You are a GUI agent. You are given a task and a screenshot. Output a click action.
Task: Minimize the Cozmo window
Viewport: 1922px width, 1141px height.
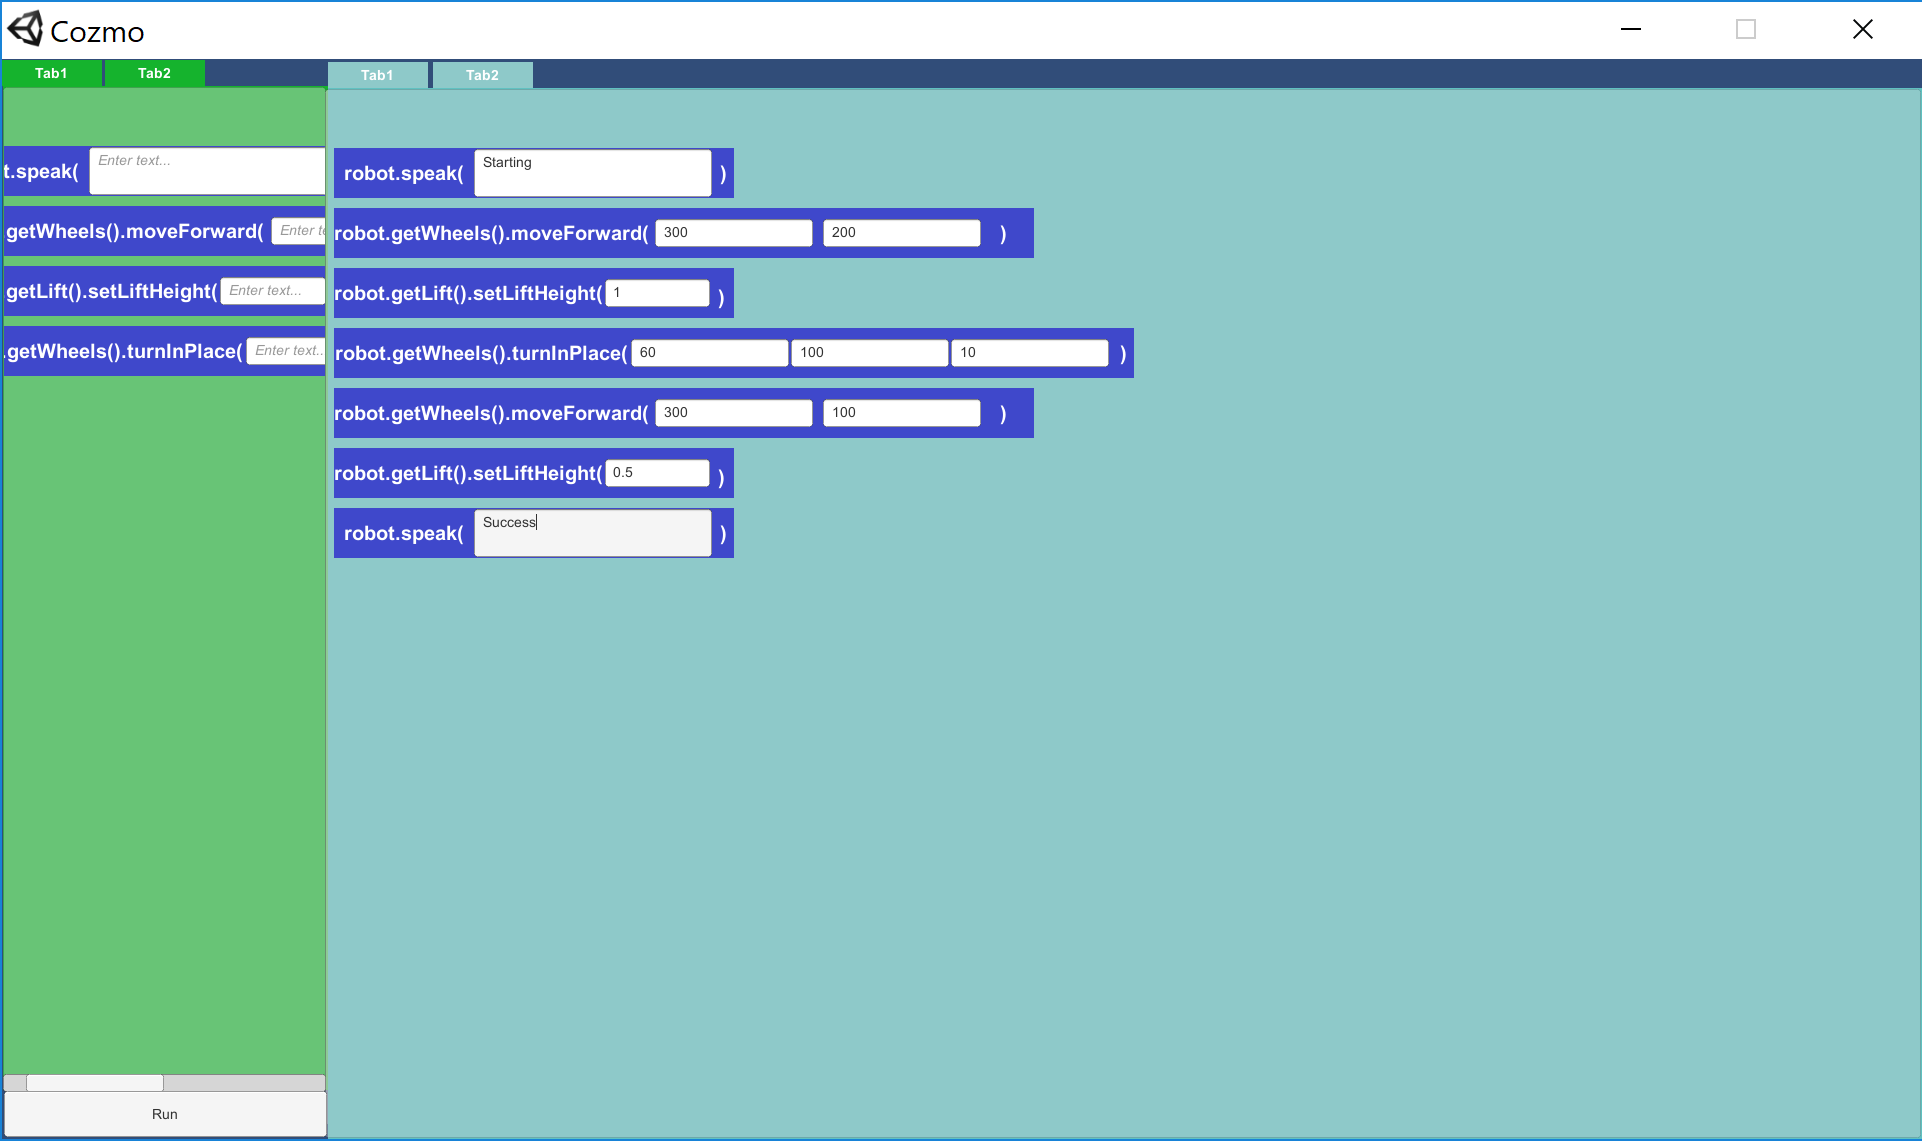coord(1631,29)
